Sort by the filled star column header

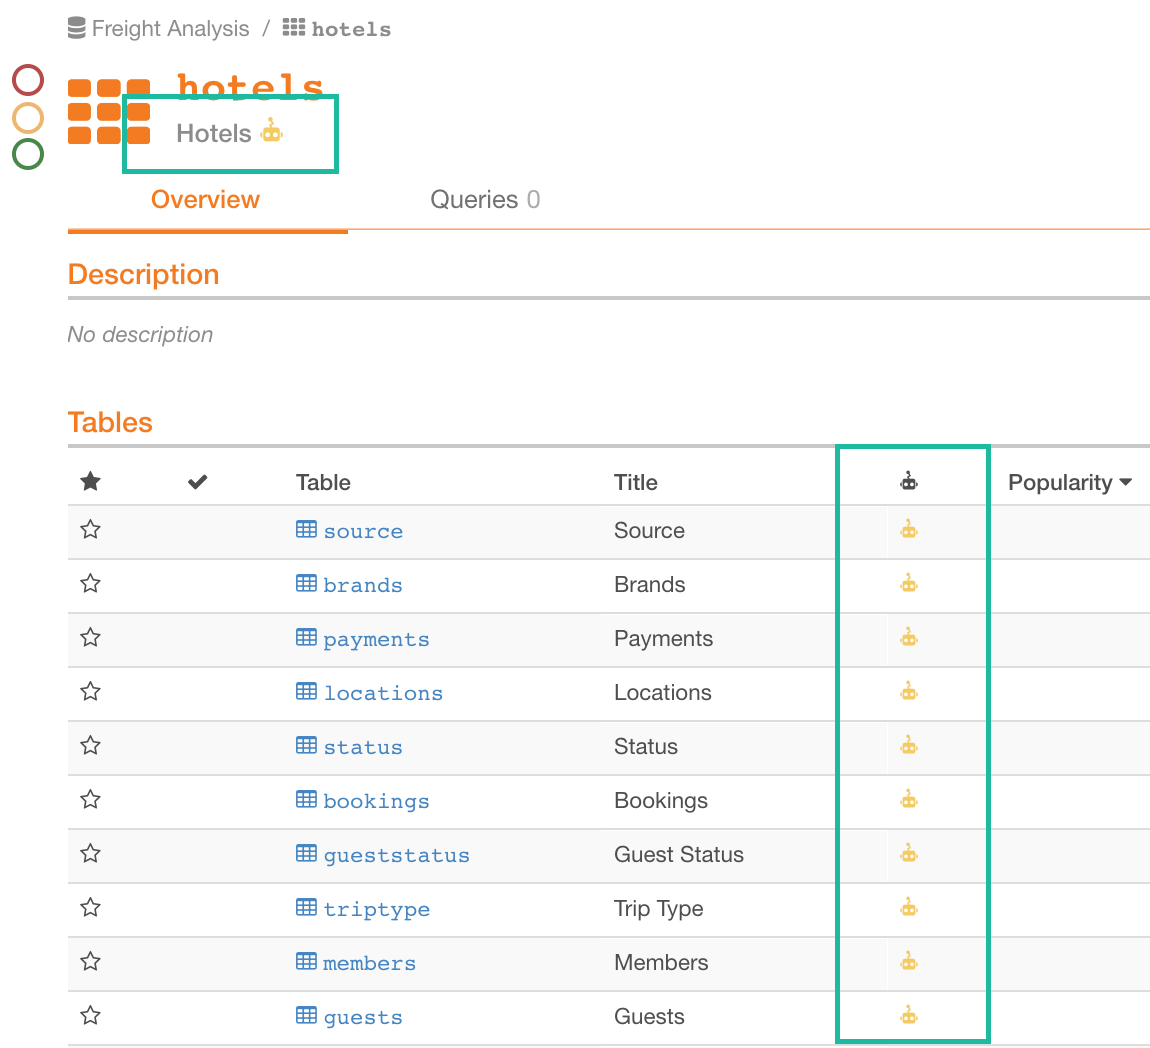tap(90, 482)
